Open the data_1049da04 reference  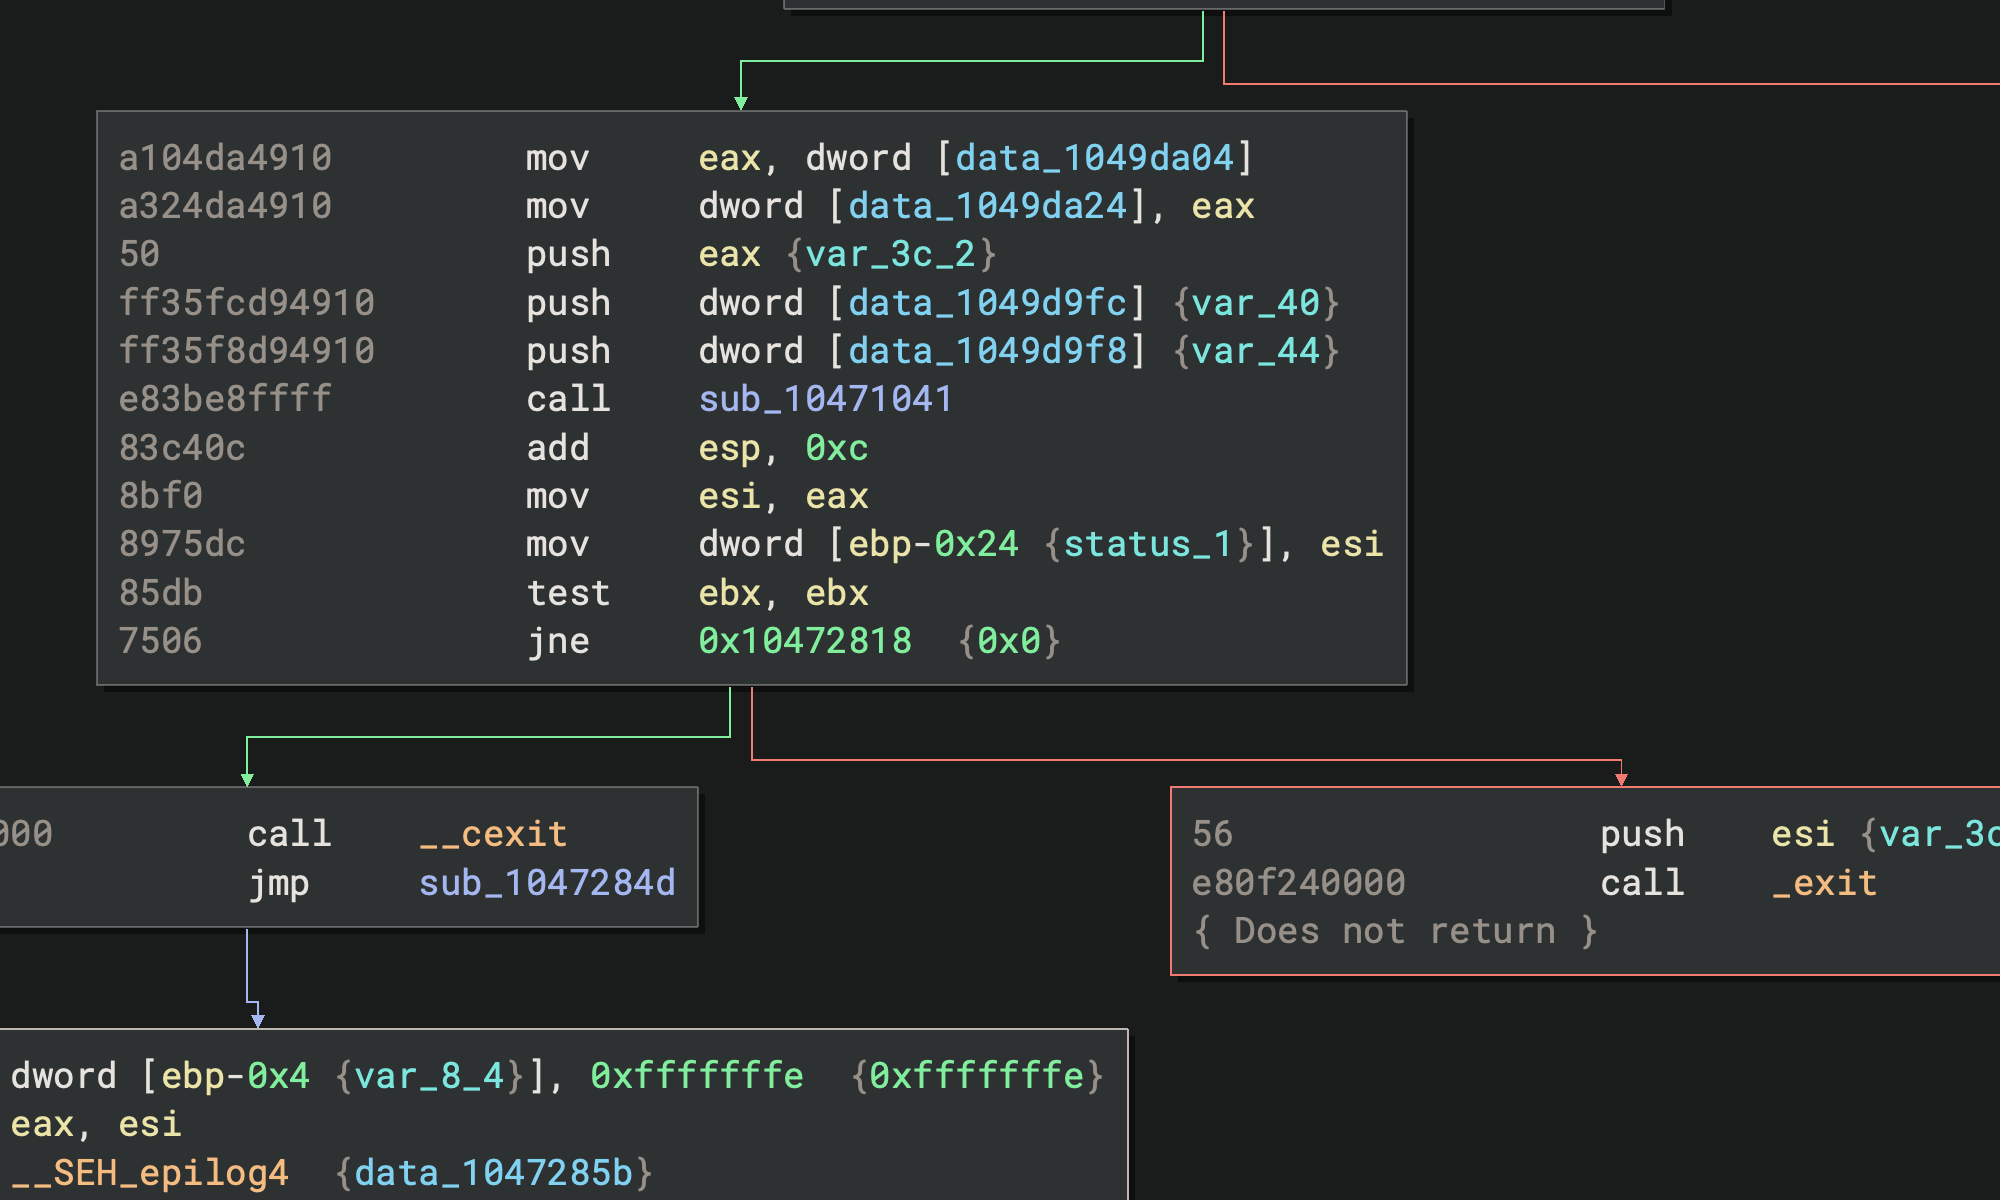pos(1094,158)
